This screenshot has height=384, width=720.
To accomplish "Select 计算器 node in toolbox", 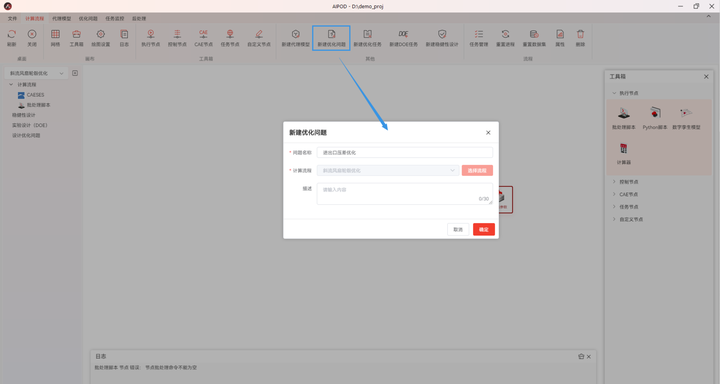I will pos(624,154).
